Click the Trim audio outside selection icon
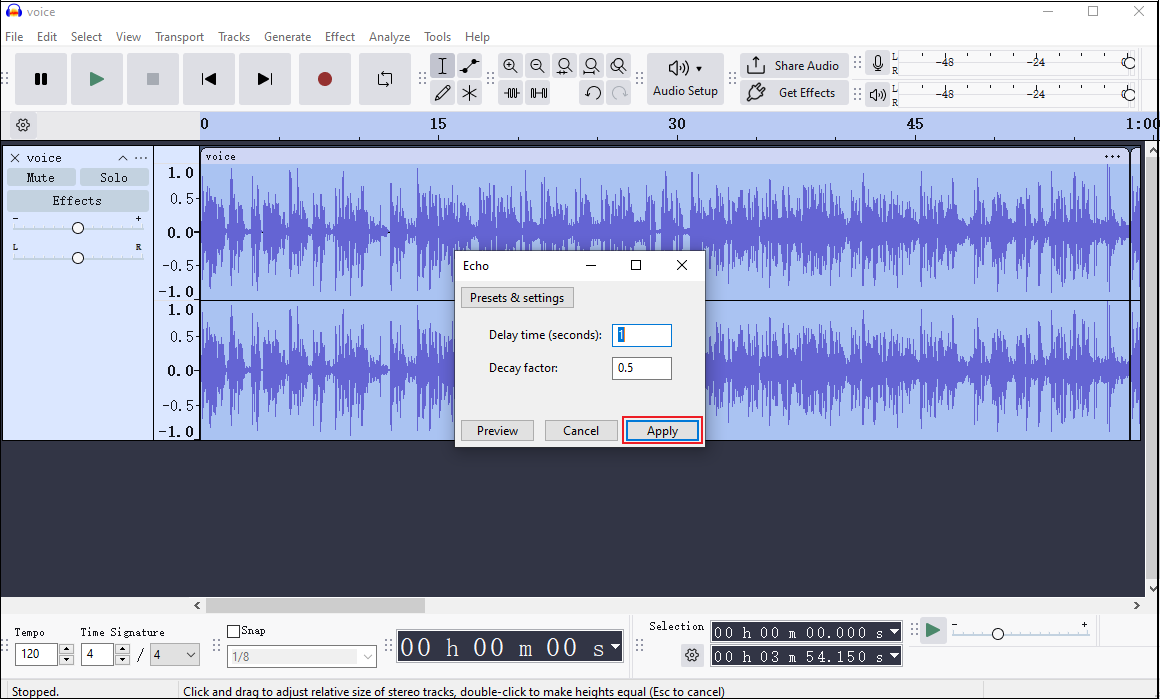The image size is (1160, 699). tap(511, 92)
